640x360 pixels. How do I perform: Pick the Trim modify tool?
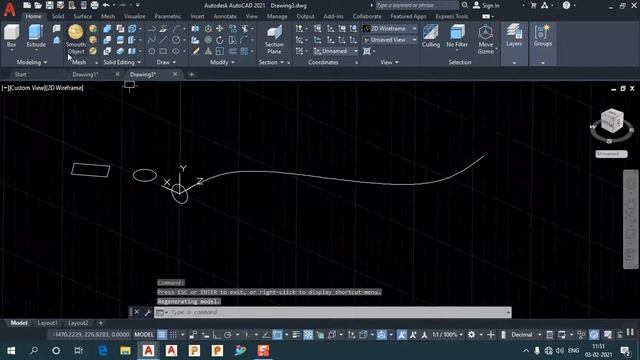point(244,29)
